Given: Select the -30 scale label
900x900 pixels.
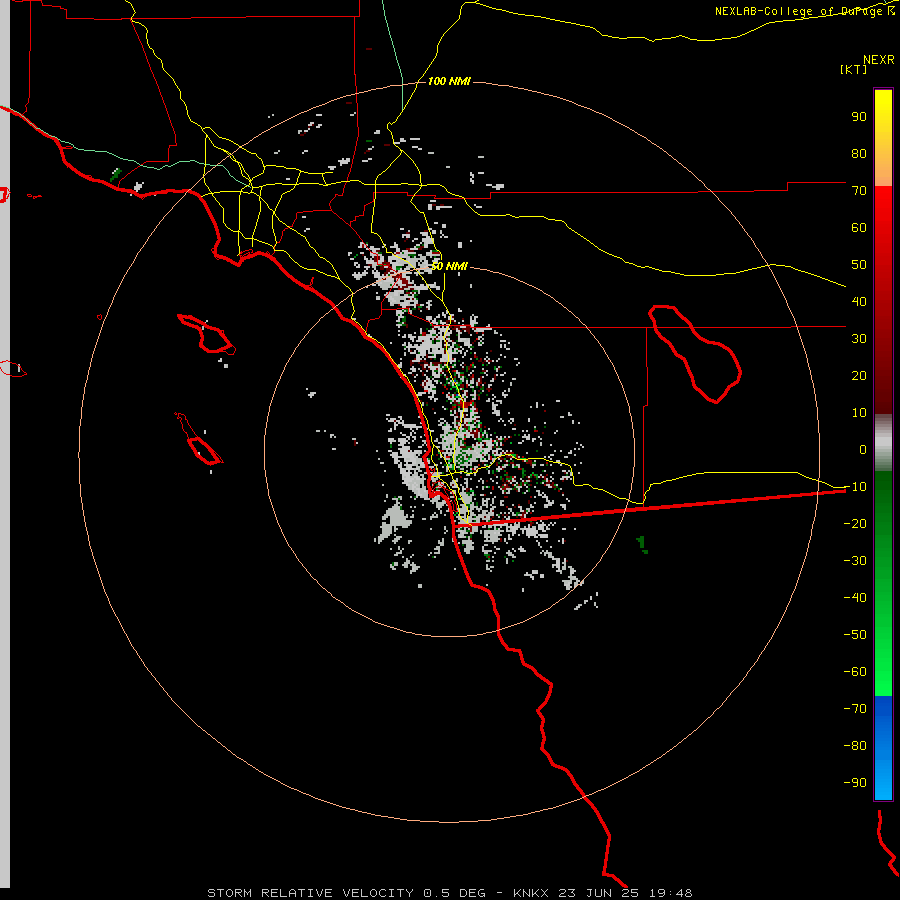Looking at the screenshot, I should click(x=855, y=561).
